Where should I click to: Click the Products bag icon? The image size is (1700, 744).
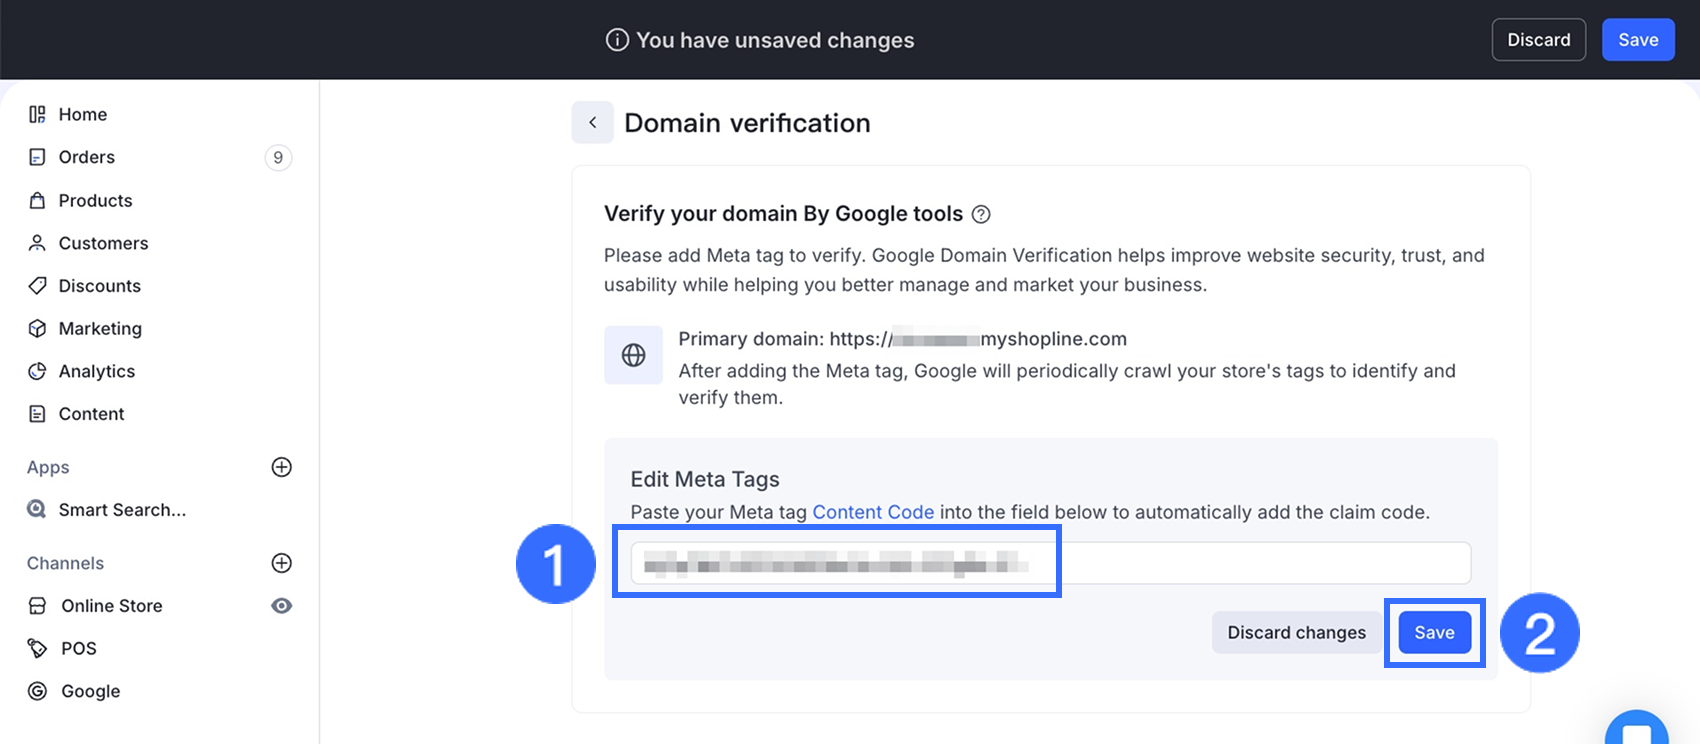(x=37, y=200)
